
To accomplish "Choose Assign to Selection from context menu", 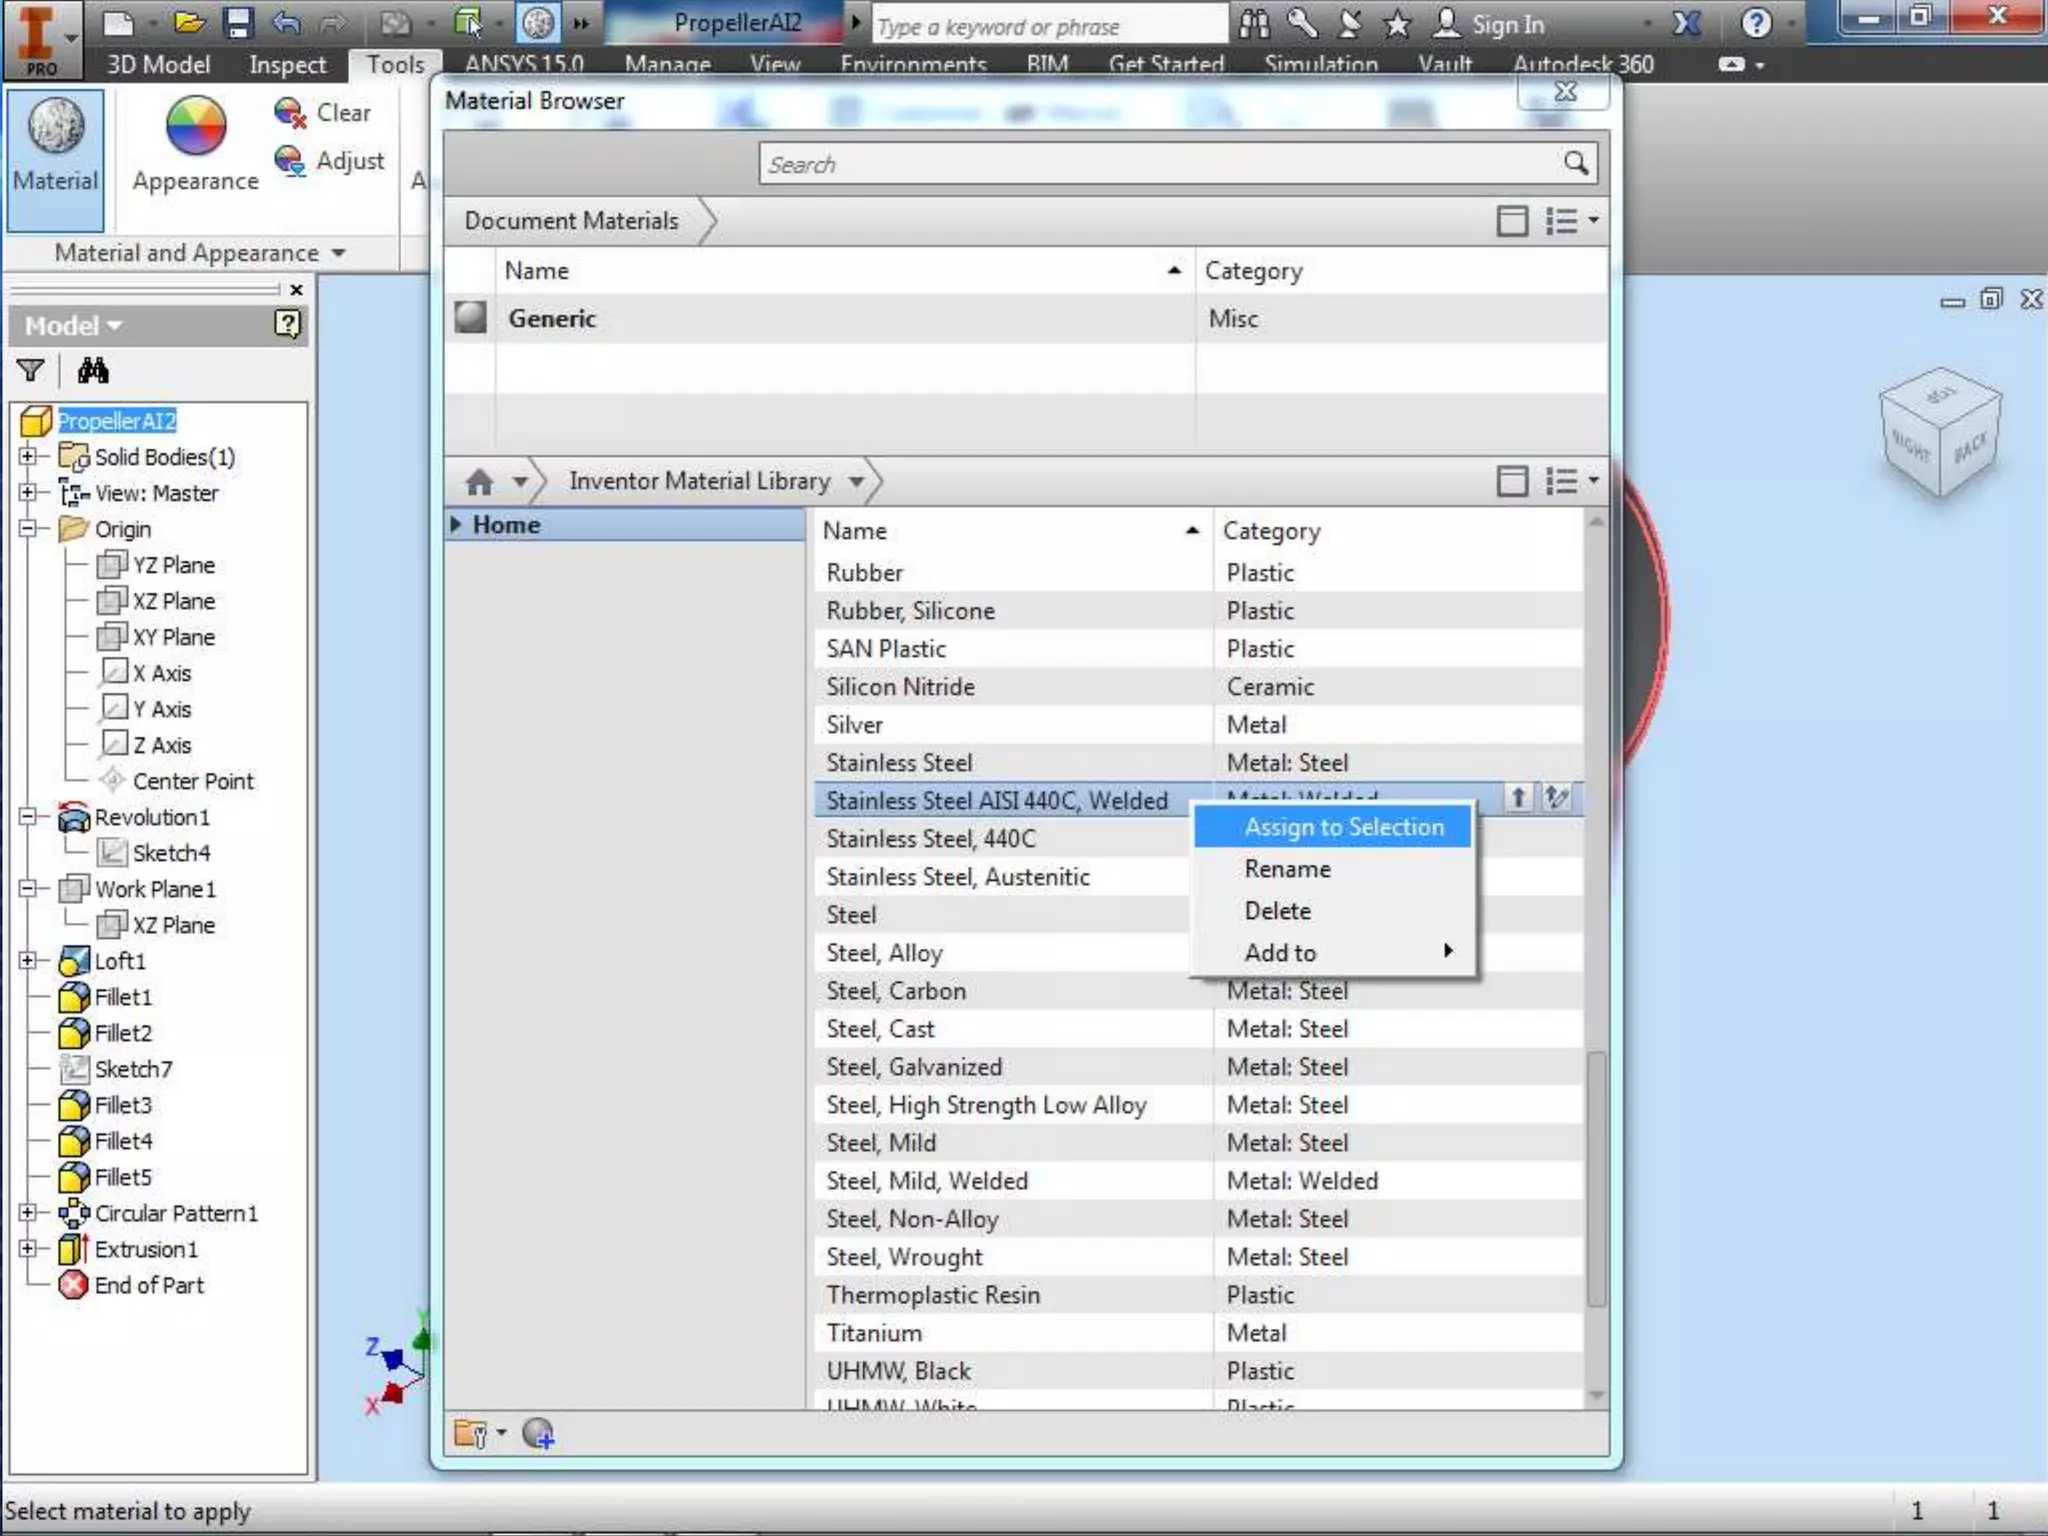I will click(1343, 827).
